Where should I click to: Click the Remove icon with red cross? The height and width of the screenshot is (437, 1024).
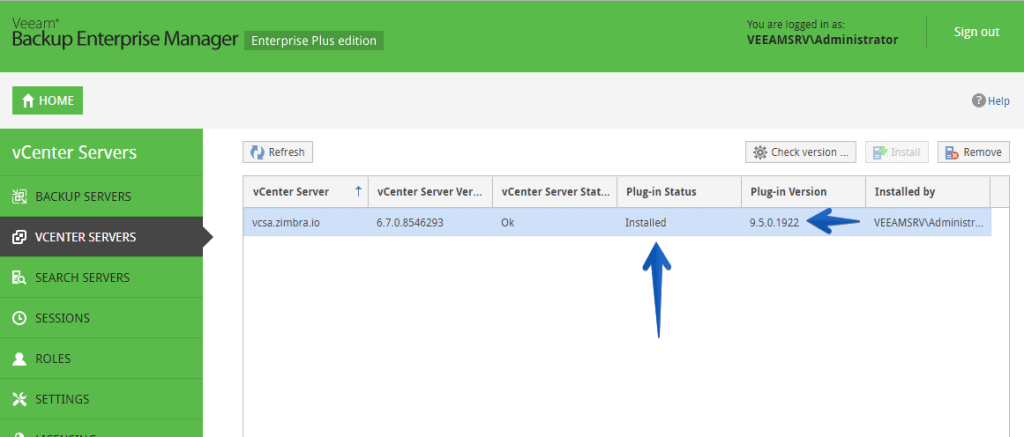coord(952,152)
